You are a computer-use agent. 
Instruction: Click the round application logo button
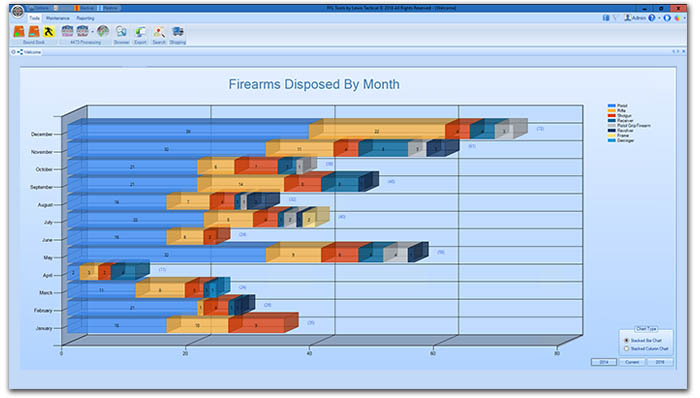click(x=17, y=11)
